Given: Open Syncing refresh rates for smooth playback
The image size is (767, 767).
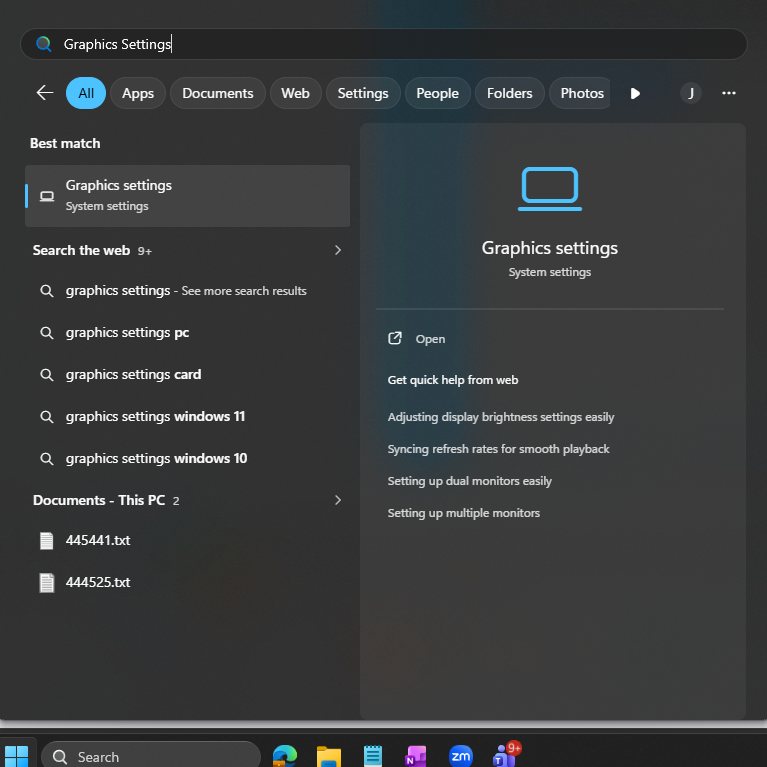Looking at the screenshot, I should click(498, 449).
